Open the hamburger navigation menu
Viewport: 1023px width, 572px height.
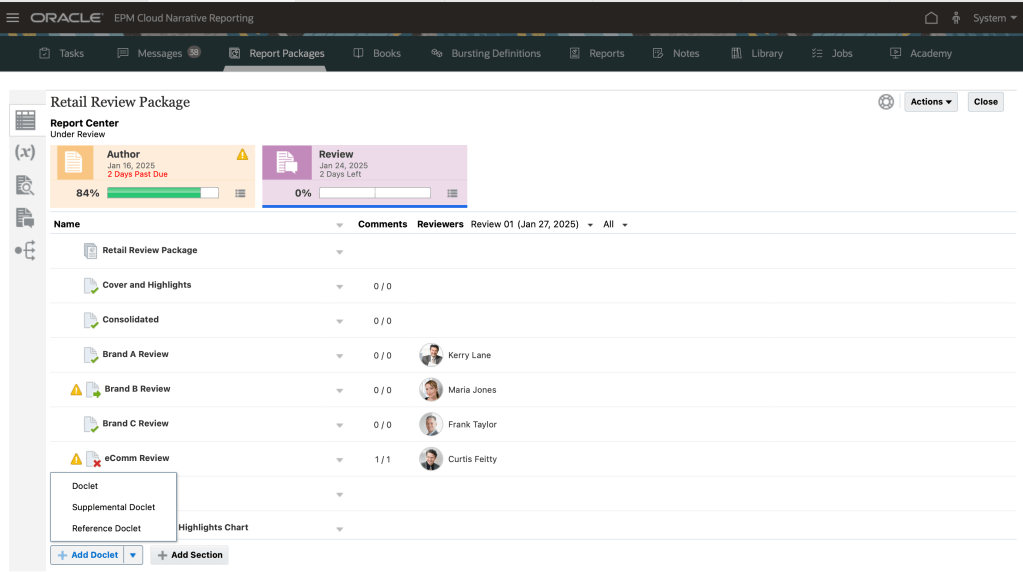coord(13,18)
